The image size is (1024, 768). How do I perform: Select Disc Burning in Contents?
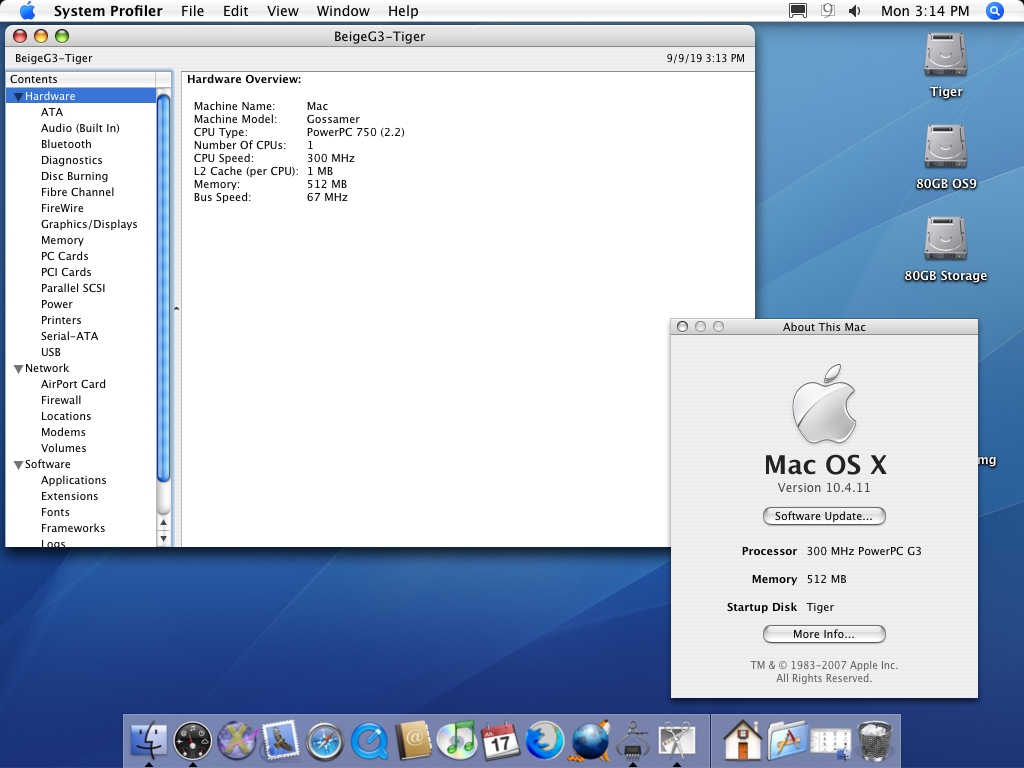pos(74,176)
